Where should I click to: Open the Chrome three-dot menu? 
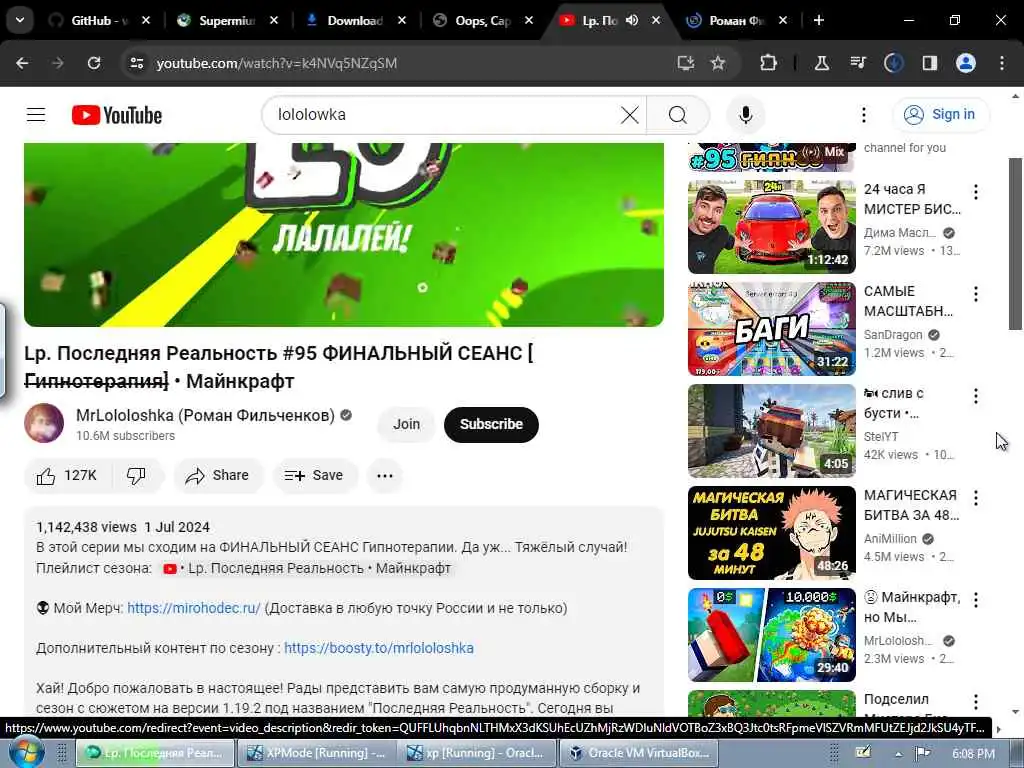click(1002, 63)
